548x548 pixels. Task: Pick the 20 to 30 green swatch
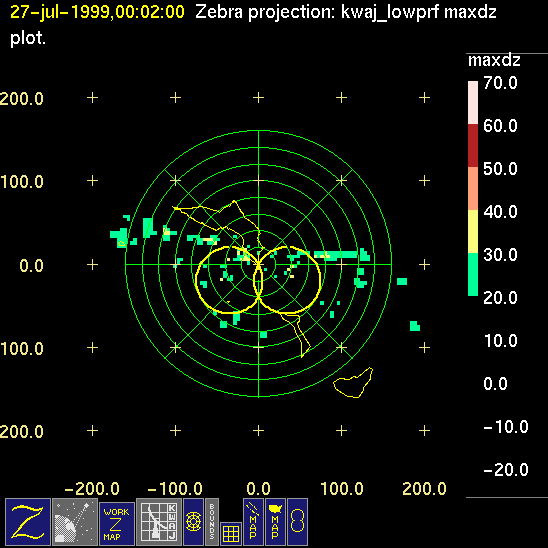pos(473,274)
